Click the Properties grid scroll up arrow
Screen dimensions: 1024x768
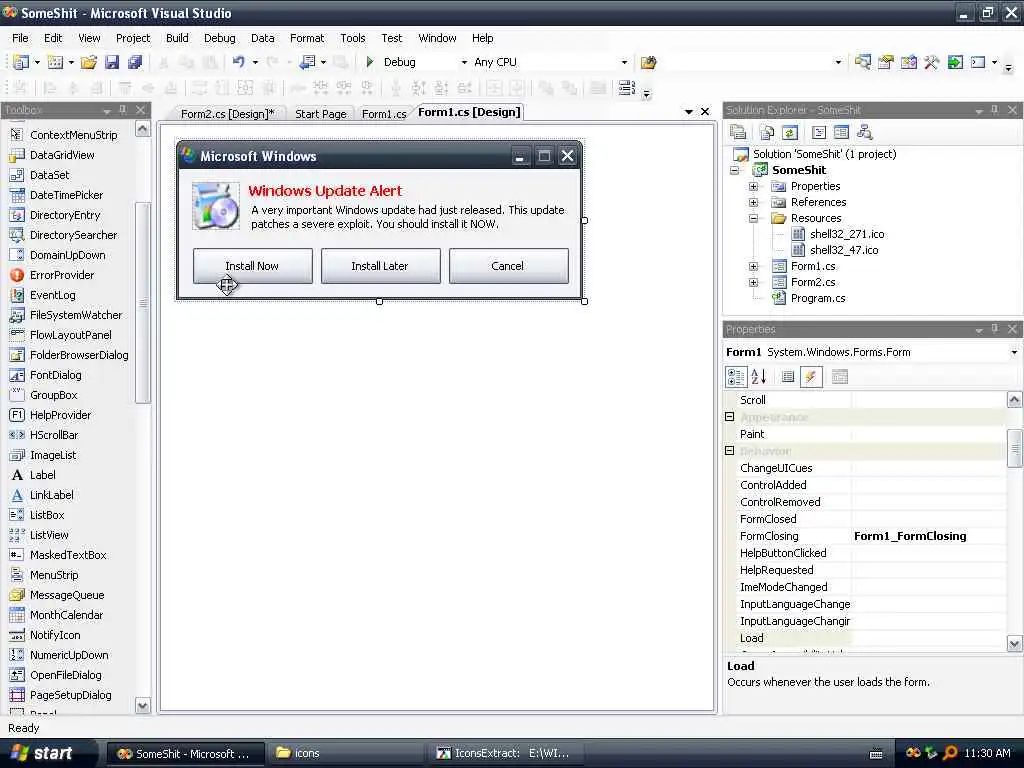1014,399
